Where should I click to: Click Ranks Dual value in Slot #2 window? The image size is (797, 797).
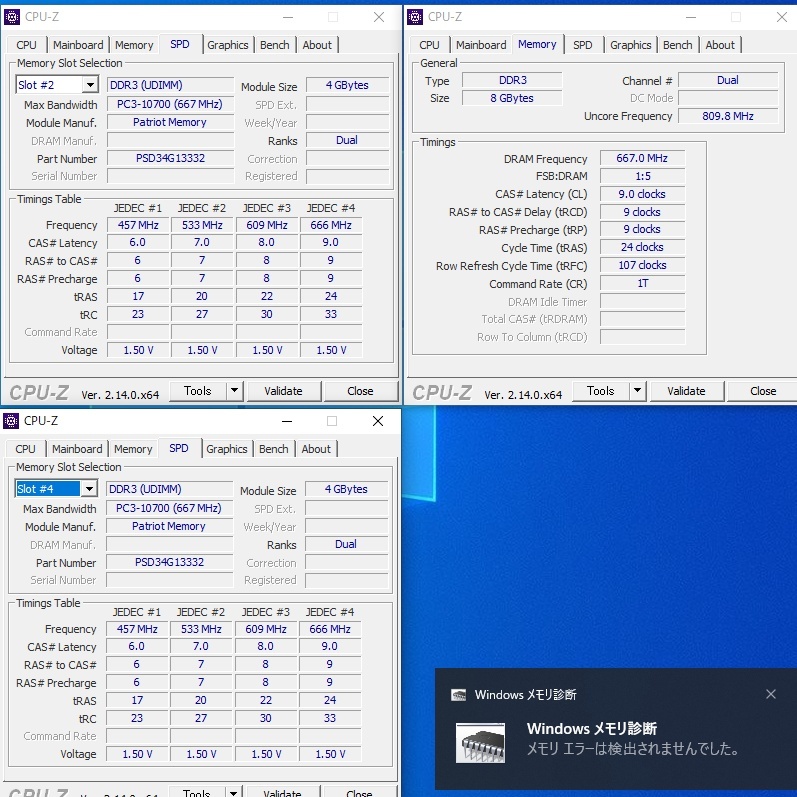click(x=347, y=140)
